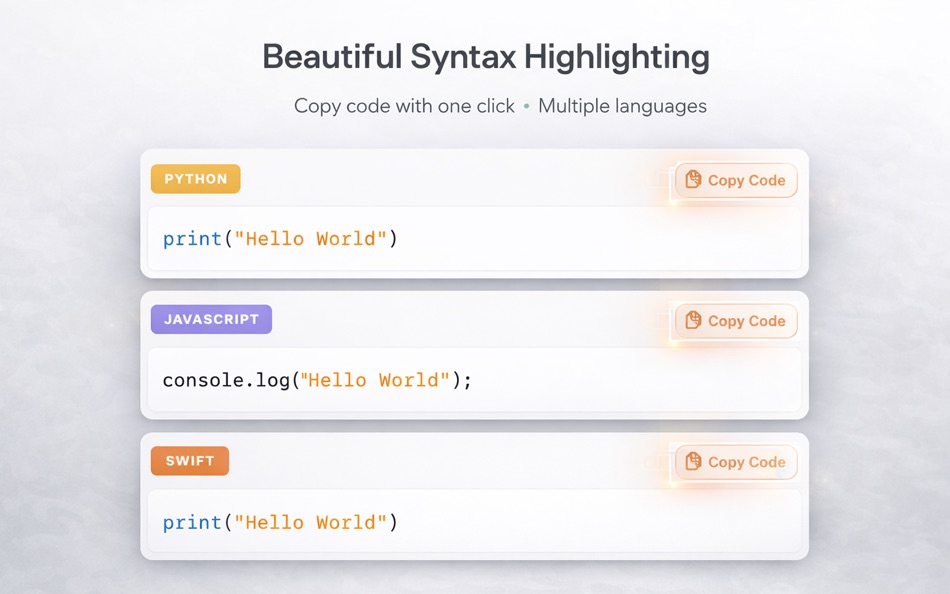Click the clipboard icon beside JavaScript's Copy Code label
Screen dimensions: 950x594
click(692, 321)
